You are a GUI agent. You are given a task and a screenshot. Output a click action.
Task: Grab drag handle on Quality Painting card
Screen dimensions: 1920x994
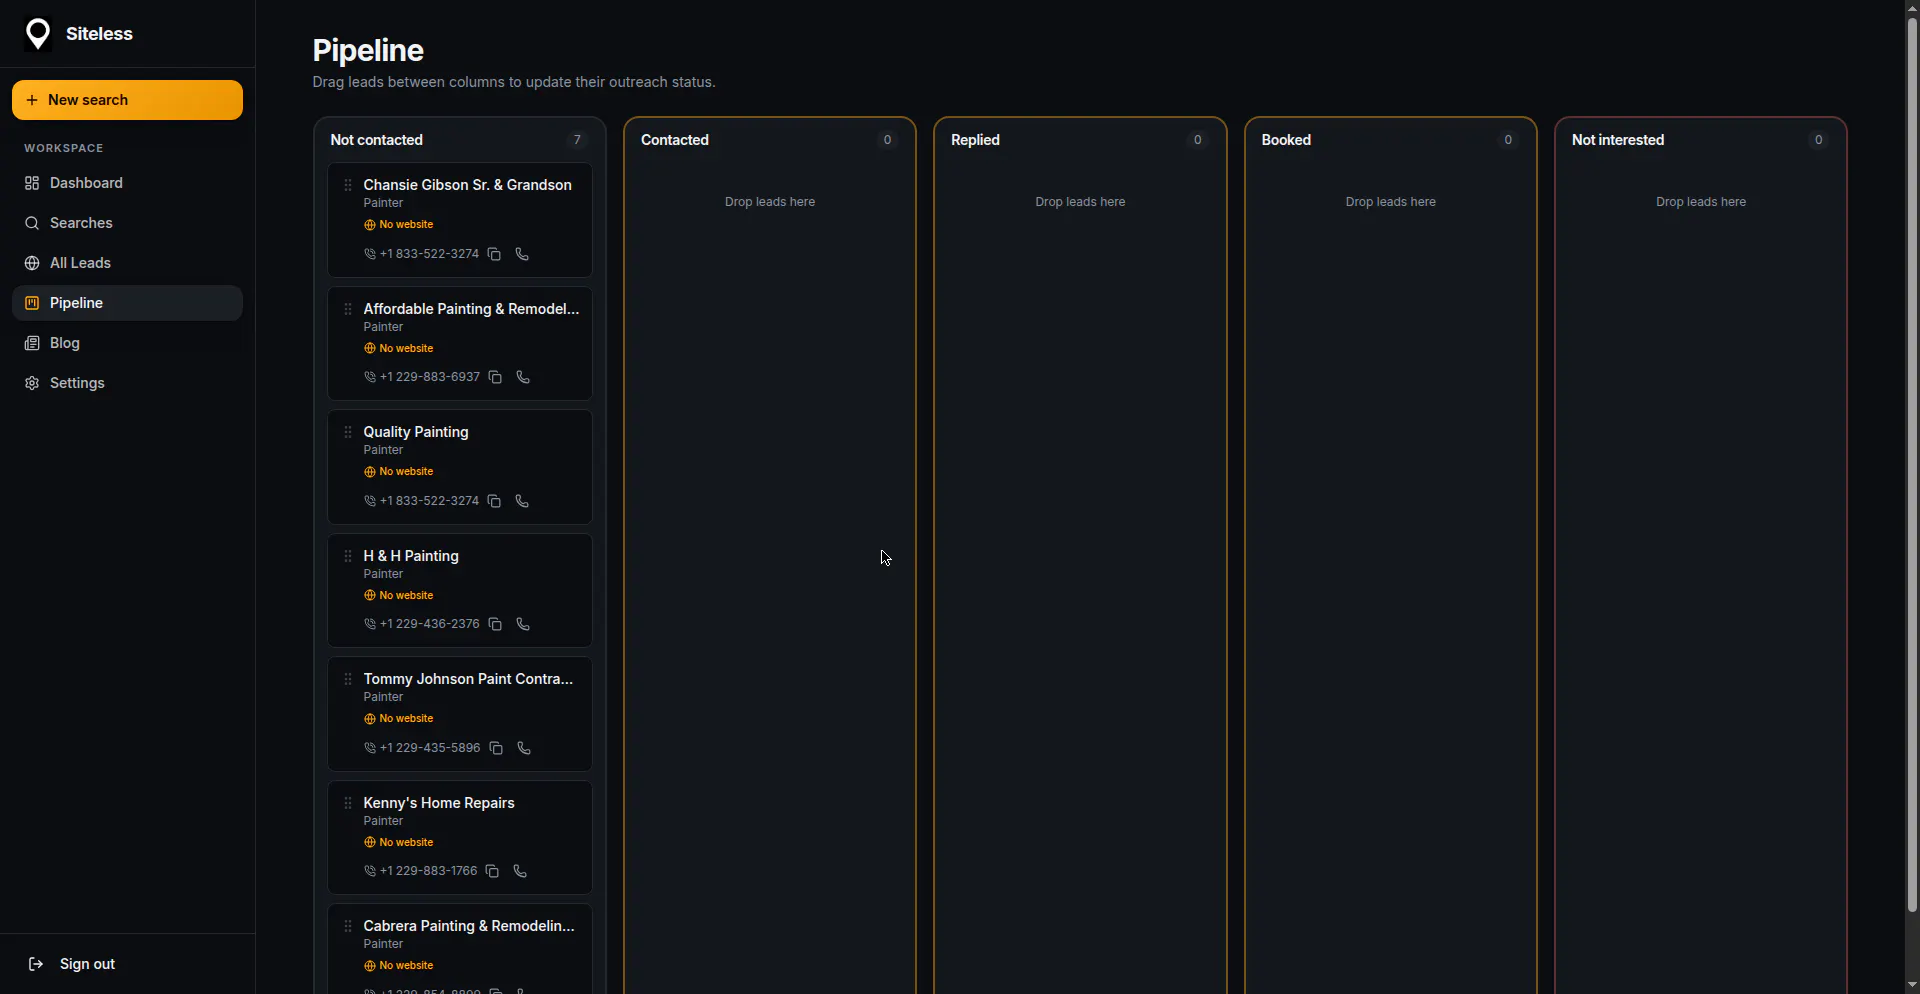(348, 432)
